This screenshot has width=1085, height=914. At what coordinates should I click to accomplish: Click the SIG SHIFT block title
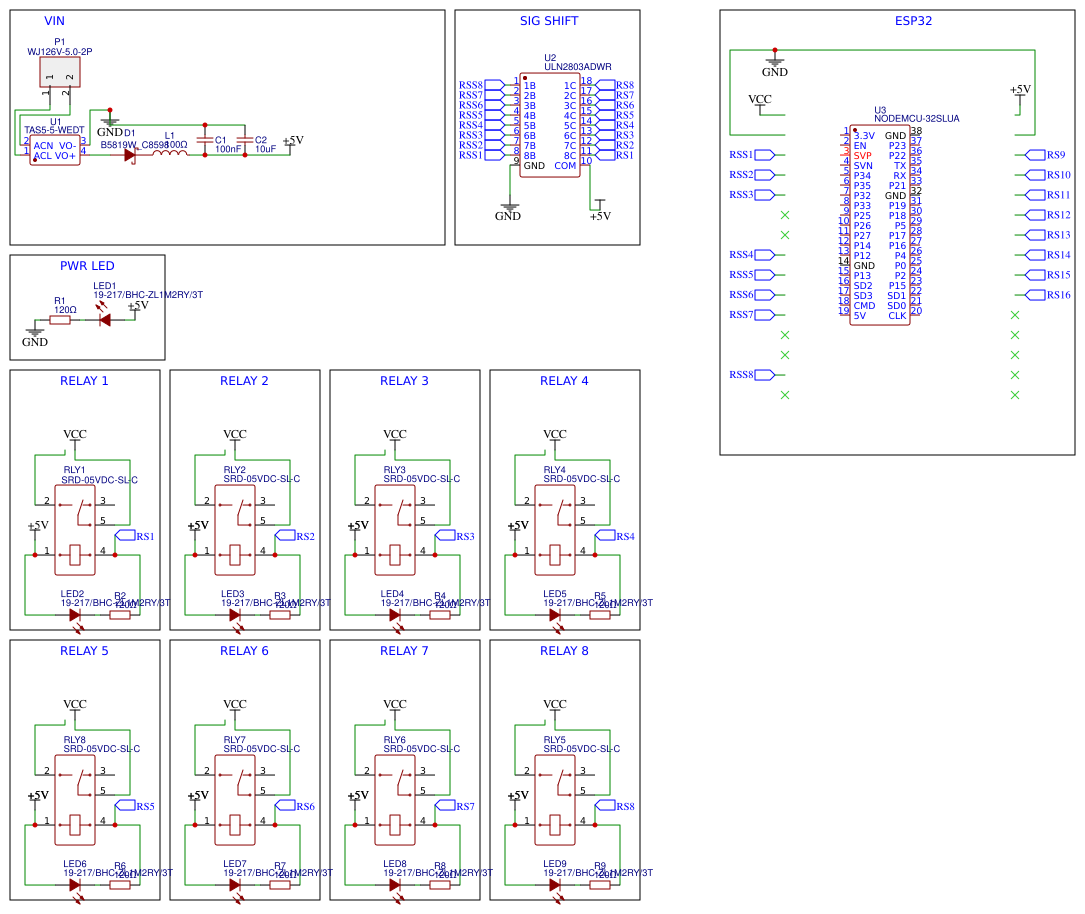(x=549, y=21)
